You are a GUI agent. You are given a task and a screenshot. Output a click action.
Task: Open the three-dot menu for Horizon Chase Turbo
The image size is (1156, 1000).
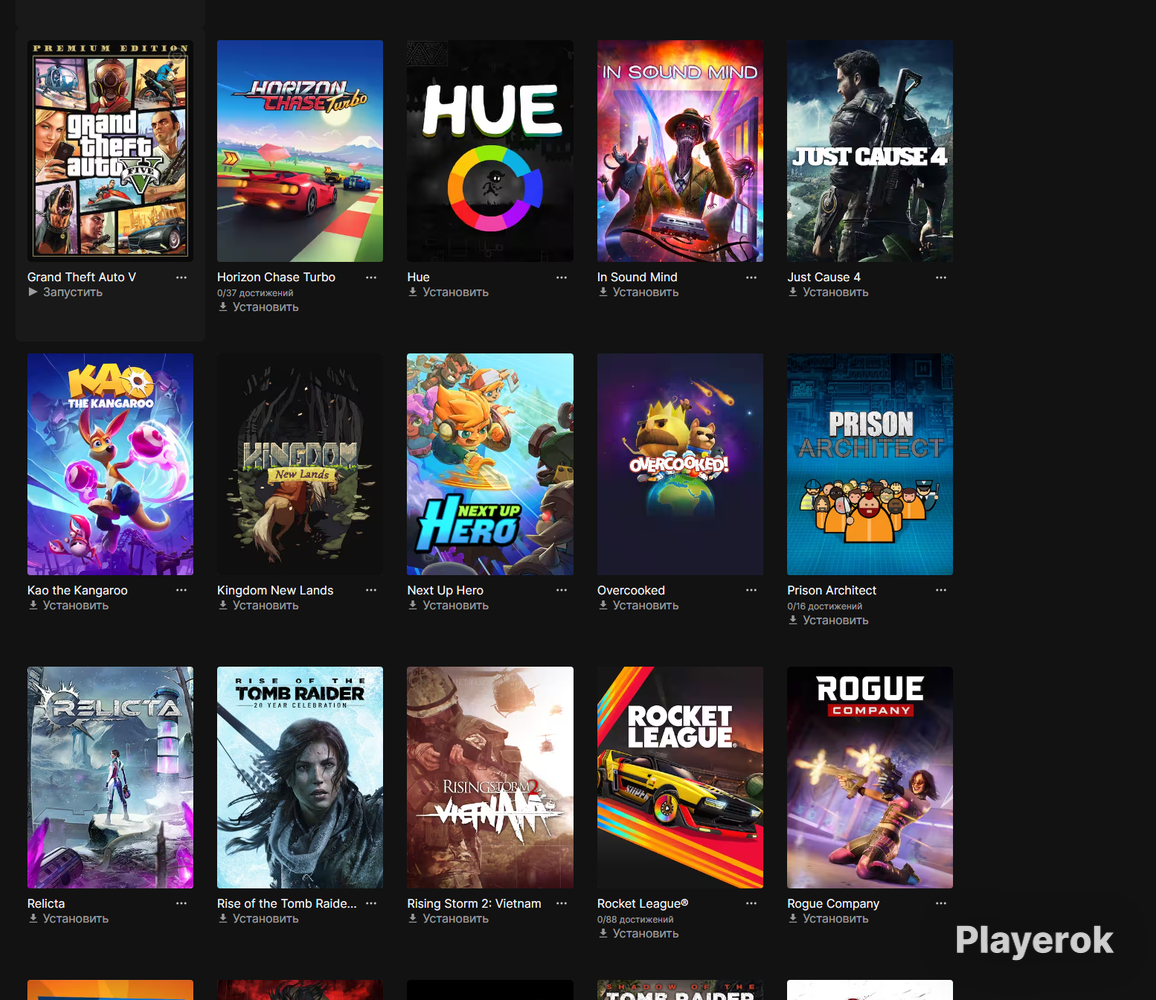click(371, 278)
